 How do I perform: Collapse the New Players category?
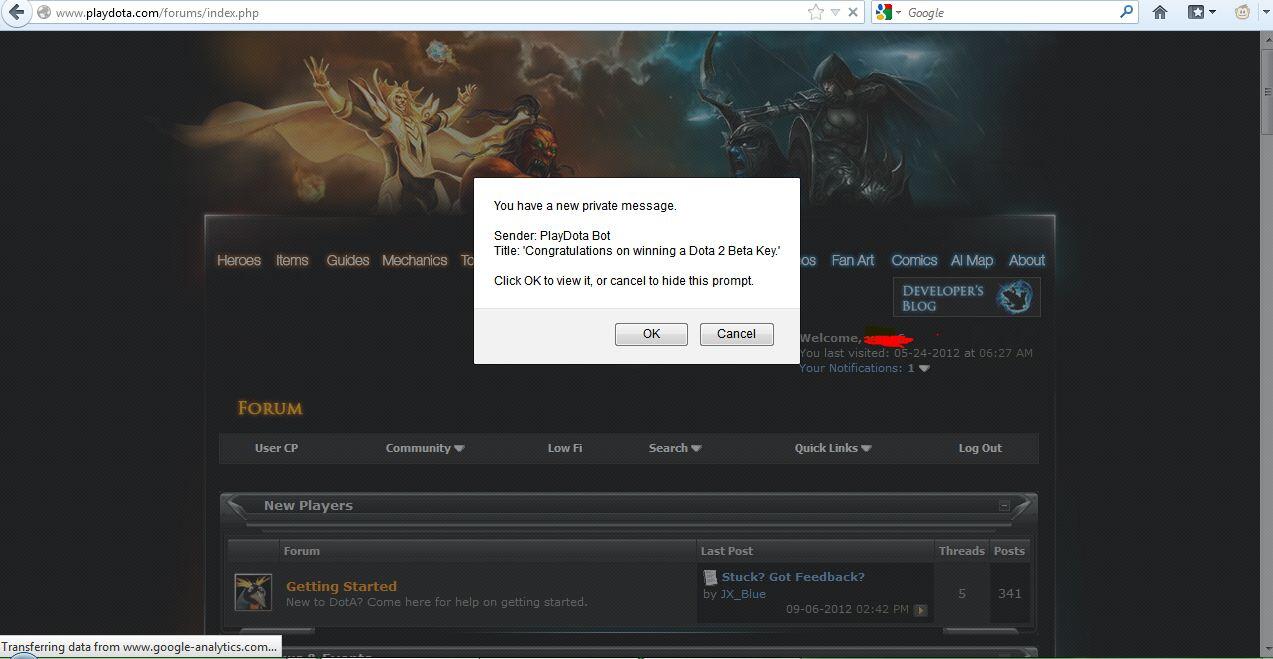[1004, 506]
